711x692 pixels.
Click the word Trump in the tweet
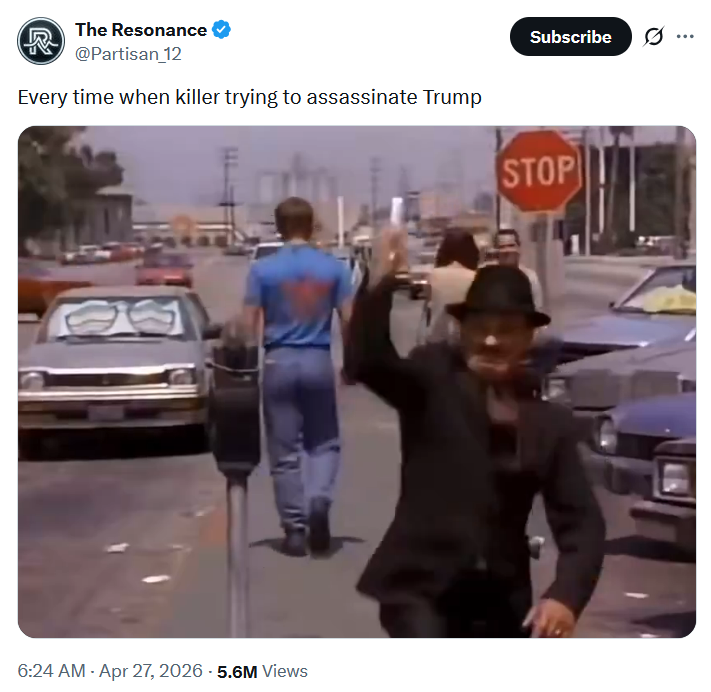tap(452, 97)
